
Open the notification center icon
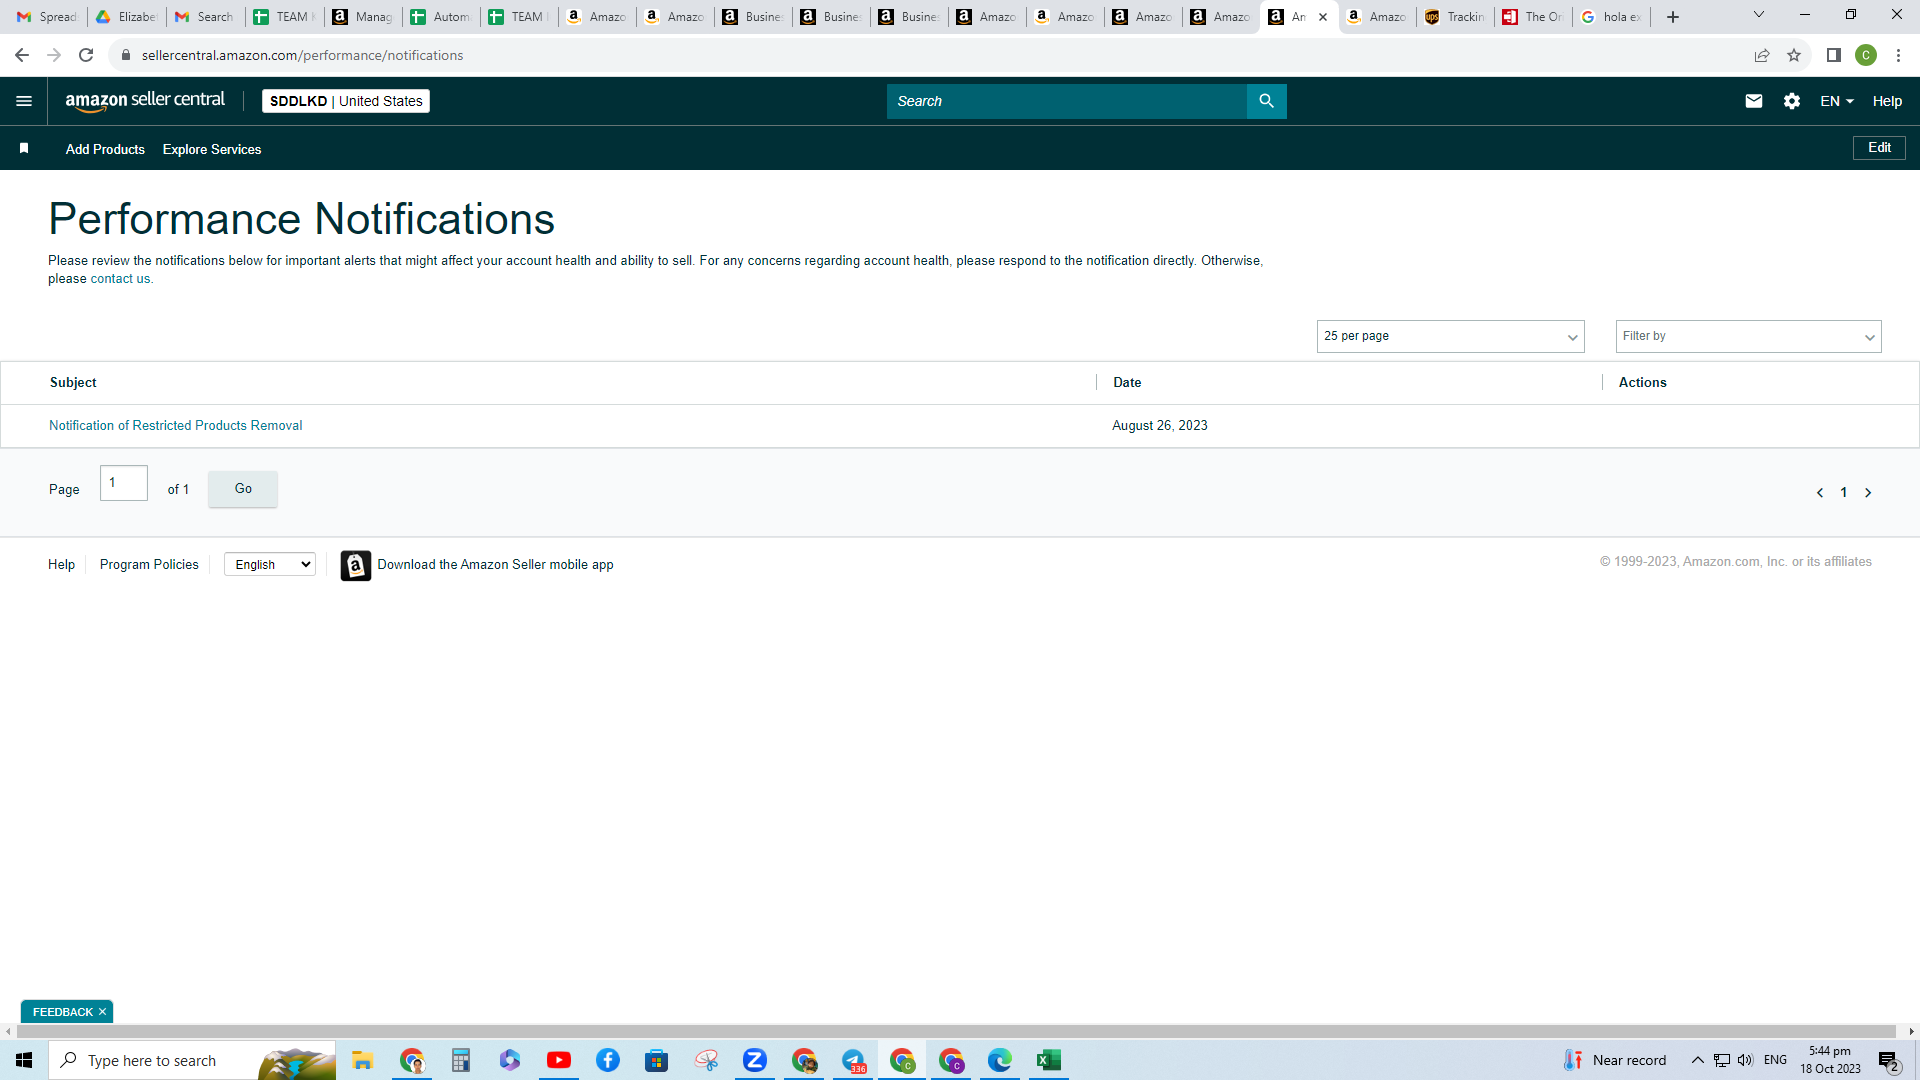pyautogui.click(x=1889, y=1061)
